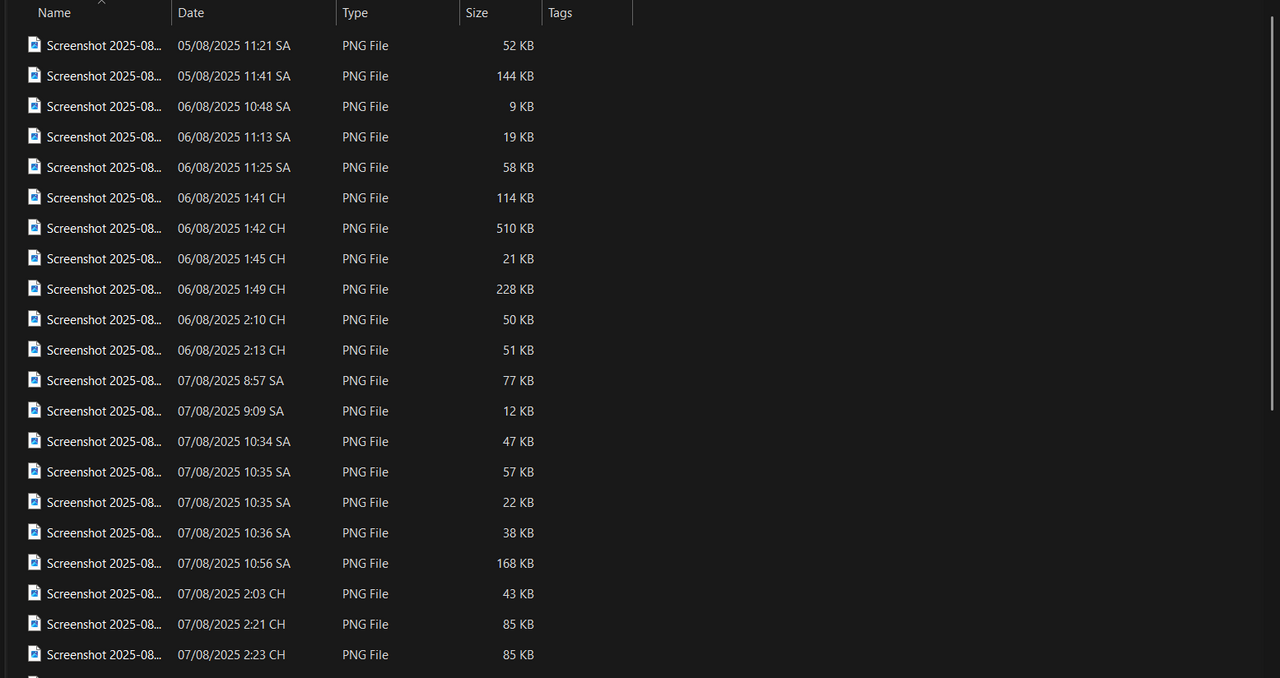The height and width of the screenshot is (678, 1280).
Task: Click the file icon dated 06/08/2025 1:49 CH
Action: (x=34, y=289)
